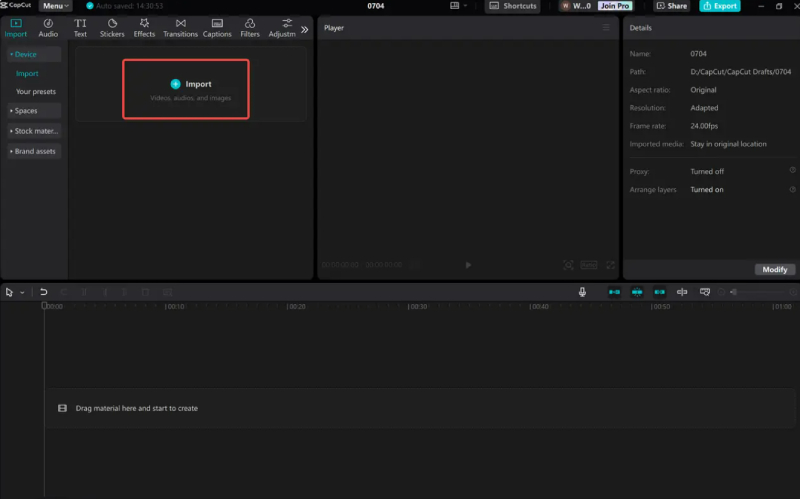Click the microphone record voiceover icon
The width and height of the screenshot is (800, 499).
tap(582, 292)
